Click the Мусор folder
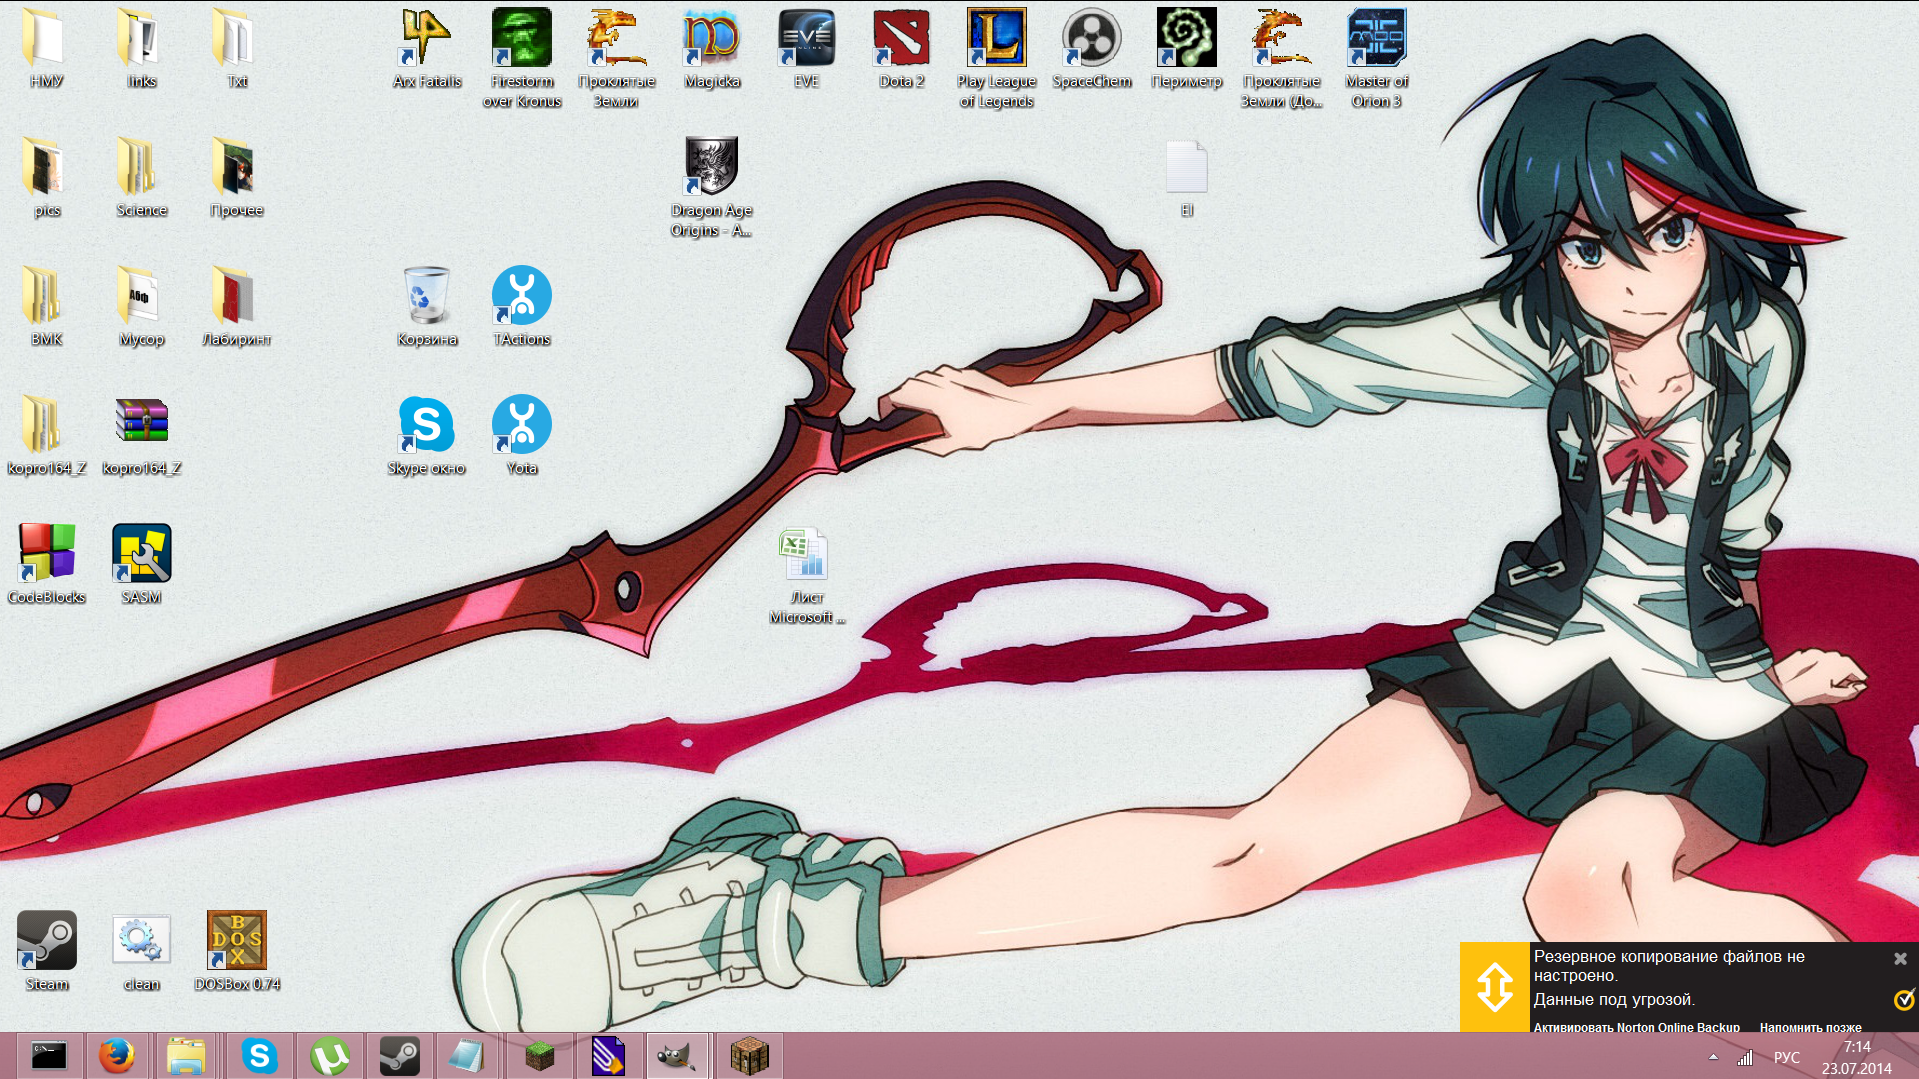The image size is (1919, 1079). point(141,306)
